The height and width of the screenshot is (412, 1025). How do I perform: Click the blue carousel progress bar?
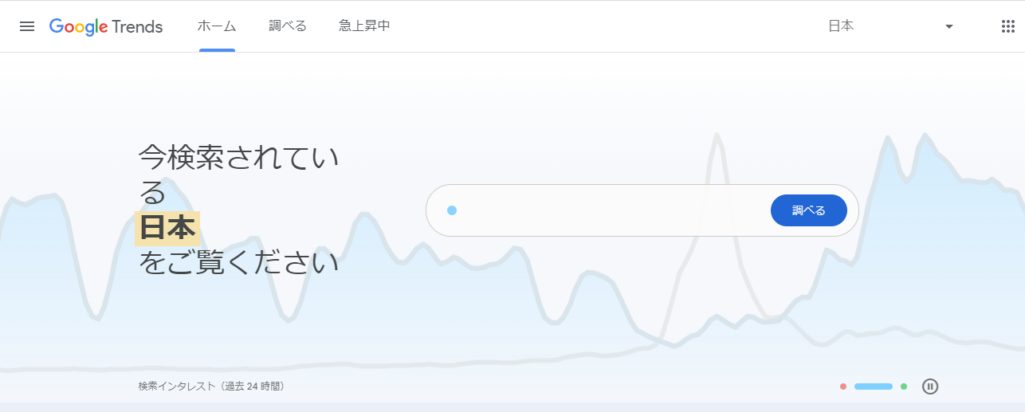pos(873,386)
